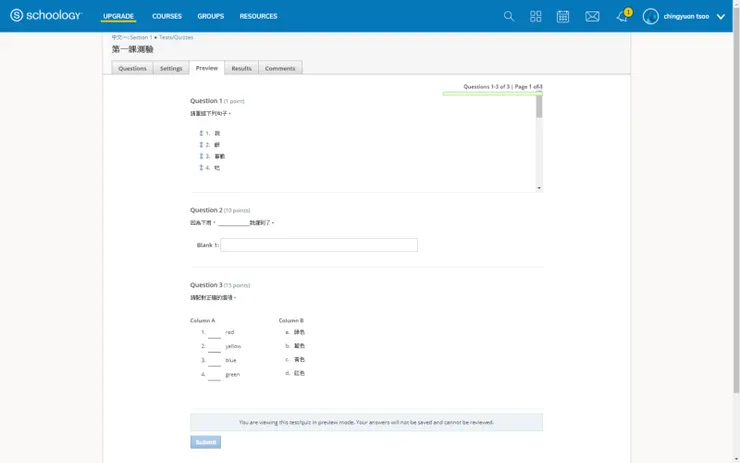Click the Upgrade link in header
This screenshot has width=740, height=463.
[118, 16]
